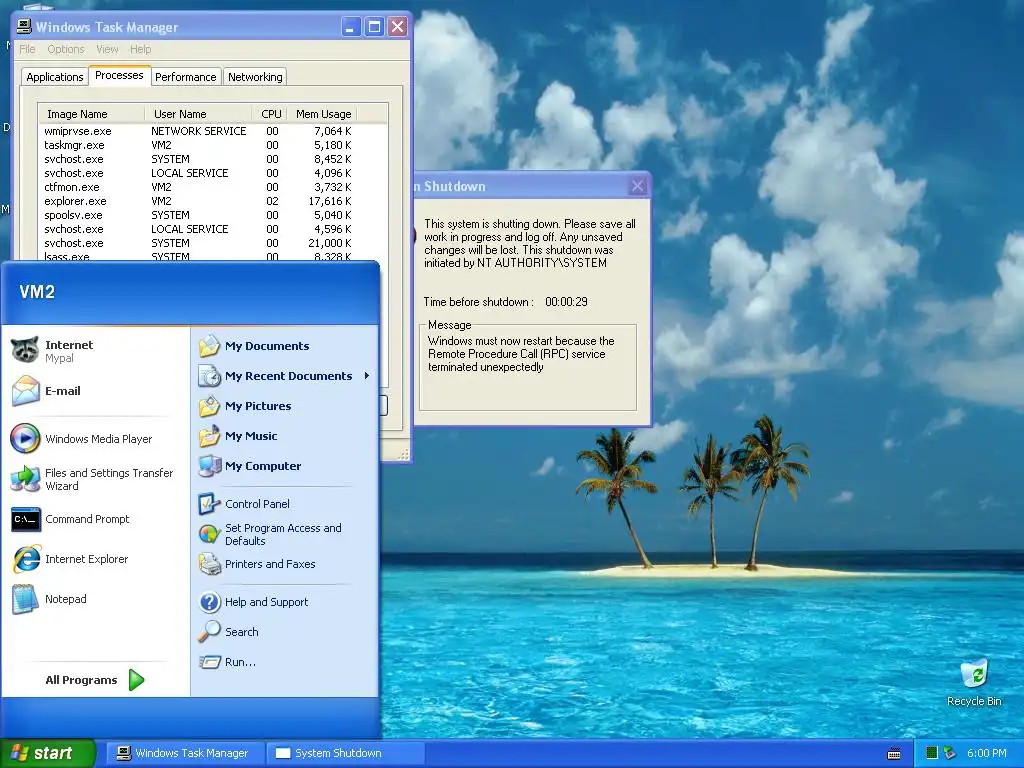Click the tray icon next to the clock
The image size is (1024, 768).
(x=950, y=753)
